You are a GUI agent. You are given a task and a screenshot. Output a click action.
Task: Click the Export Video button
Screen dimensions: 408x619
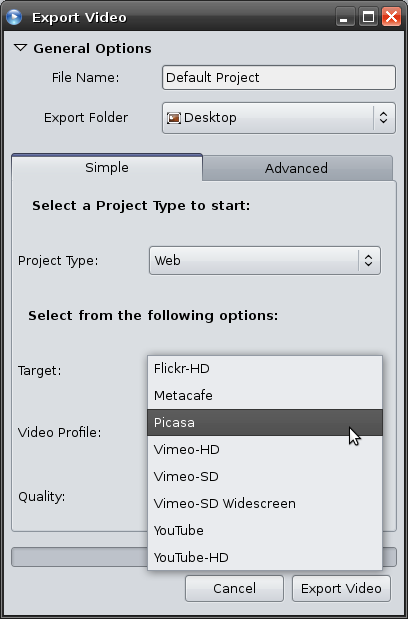pyautogui.click(x=341, y=589)
